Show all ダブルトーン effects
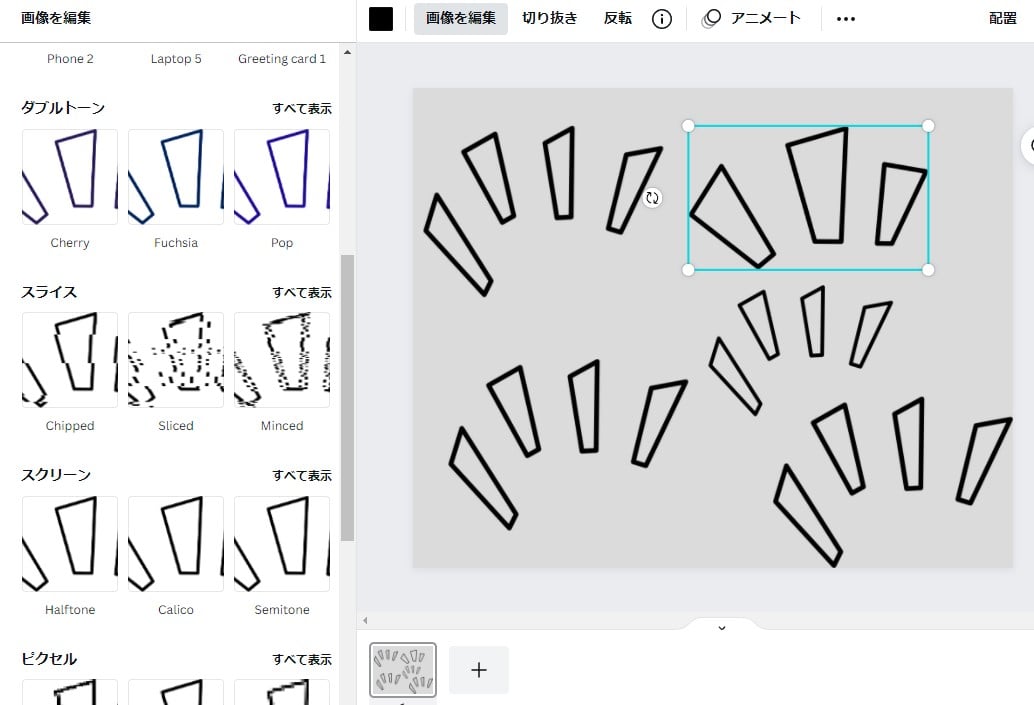Viewport: 1034px width, 705px height. point(302,108)
